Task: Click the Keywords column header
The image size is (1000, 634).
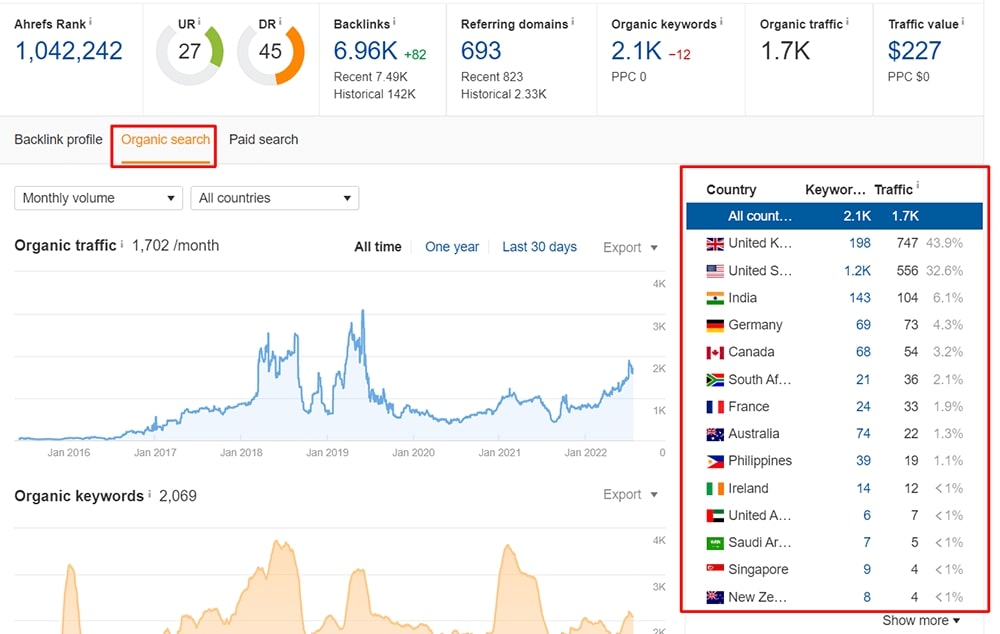Action: tap(835, 189)
